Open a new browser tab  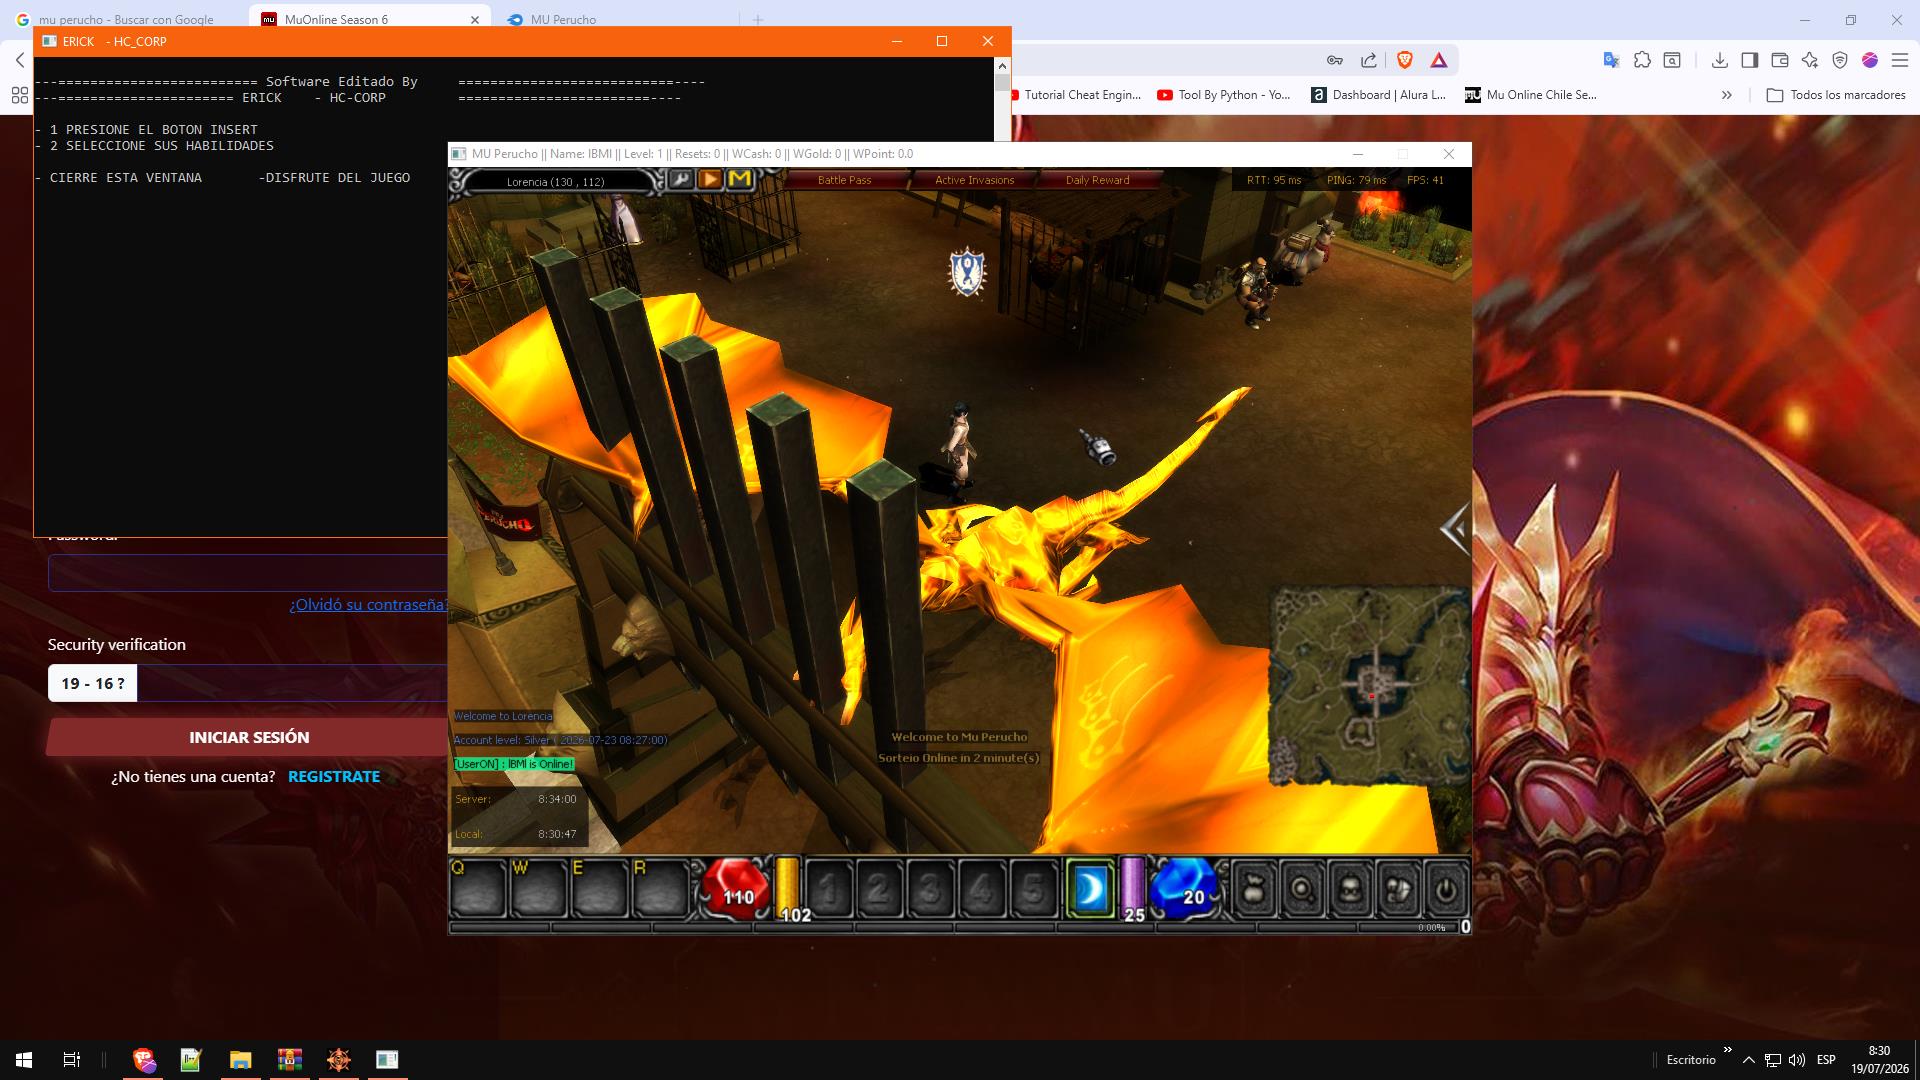pyautogui.click(x=758, y=19)
